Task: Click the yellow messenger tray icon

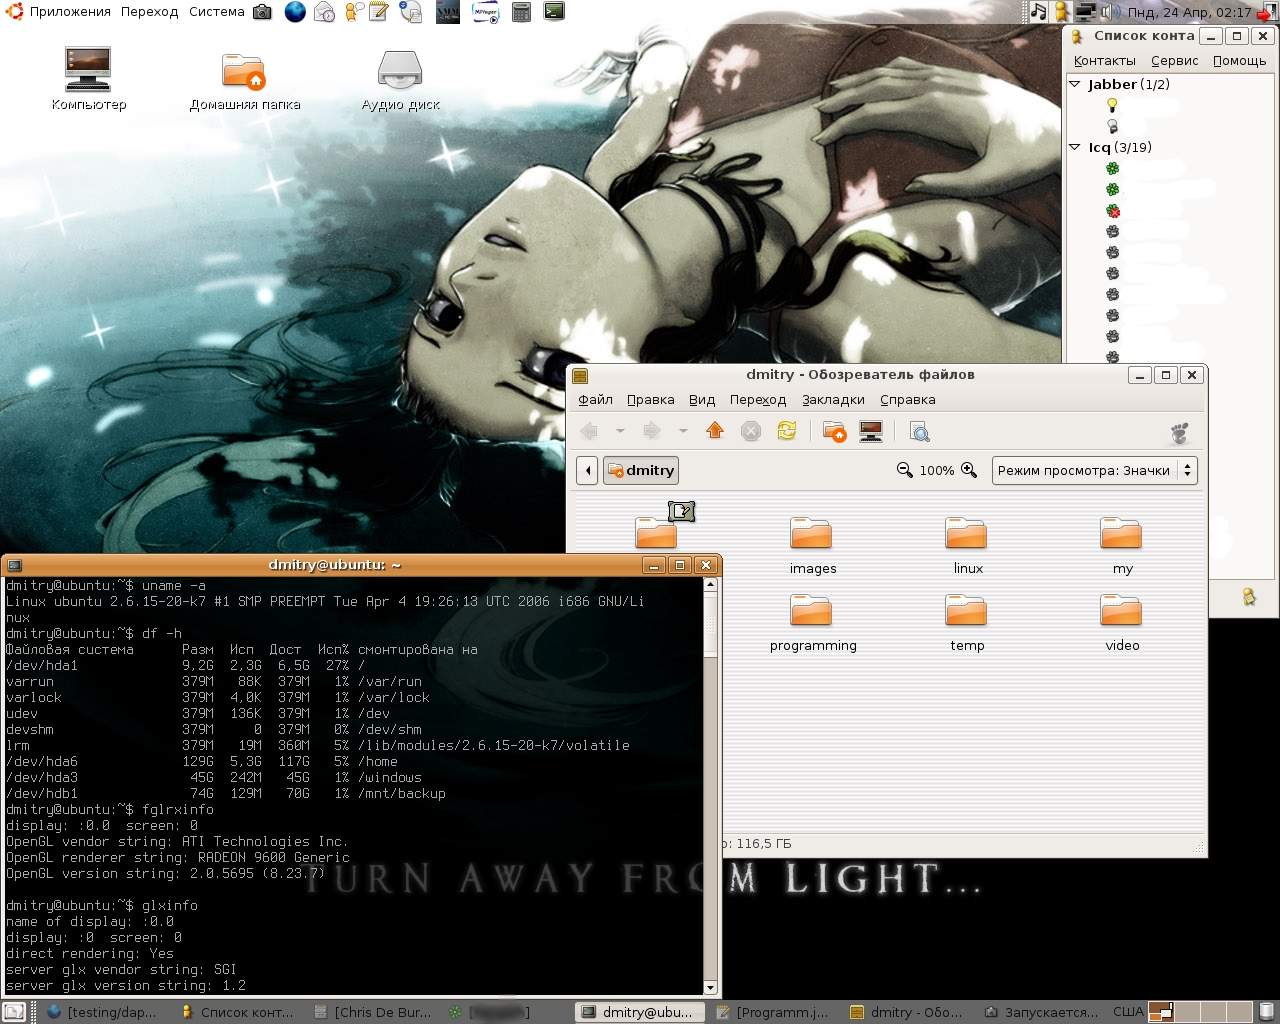Action: coord(1062,12)
